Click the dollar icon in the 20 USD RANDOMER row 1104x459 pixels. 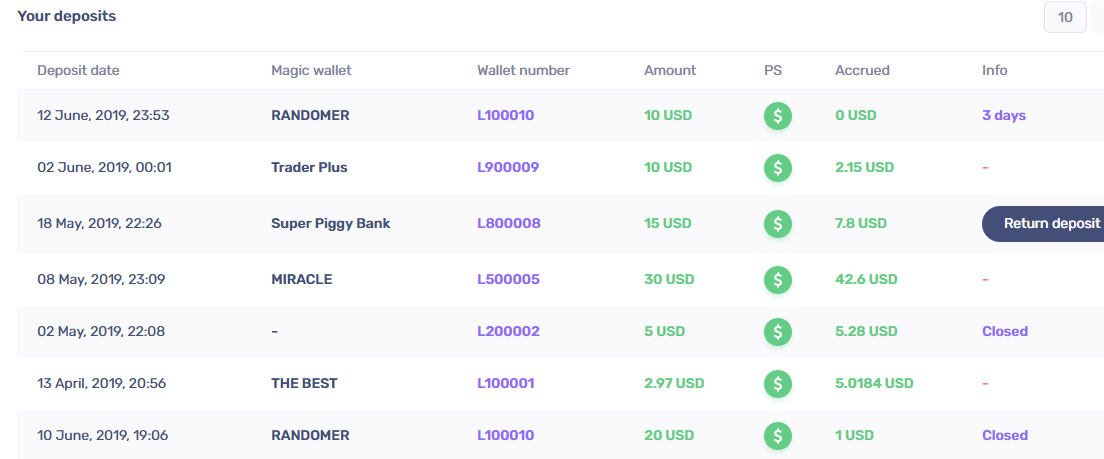778,435
